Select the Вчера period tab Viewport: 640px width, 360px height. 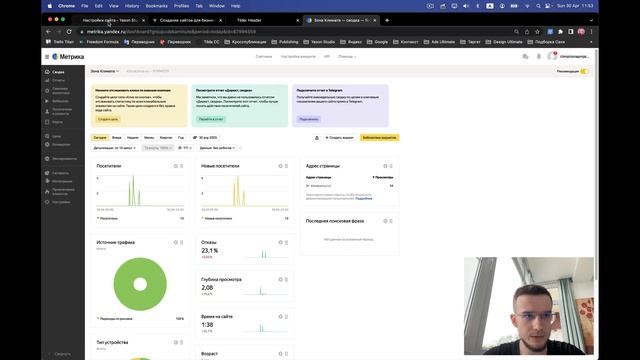point(117,138)
